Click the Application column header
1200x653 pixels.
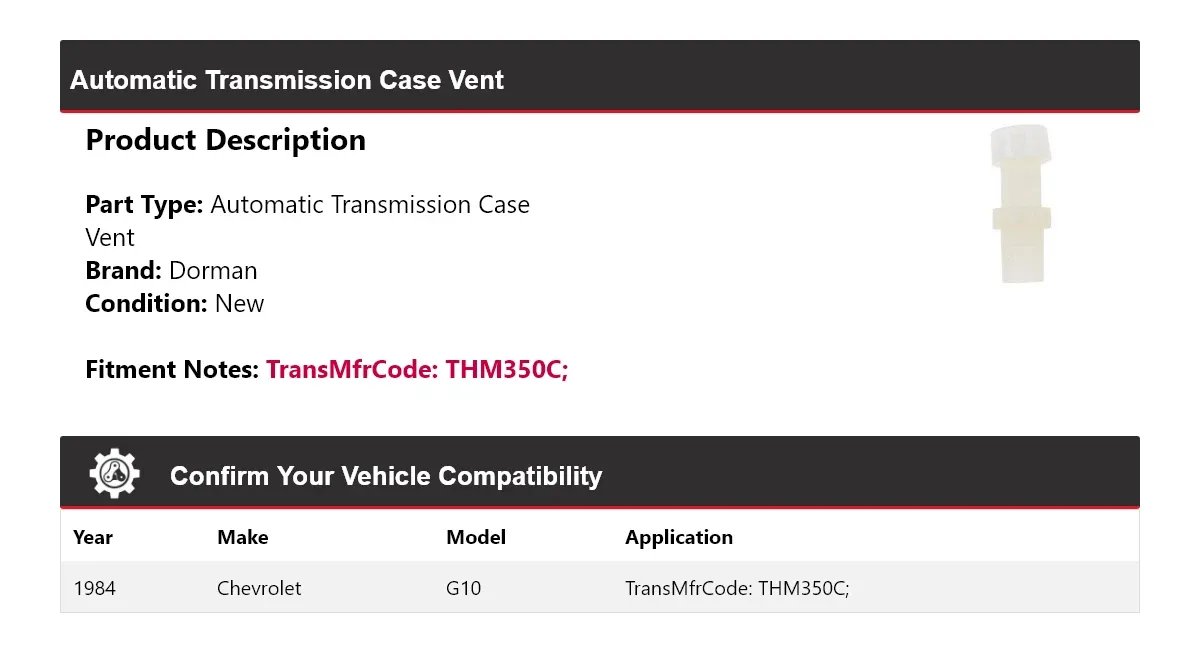pos(679,537)
